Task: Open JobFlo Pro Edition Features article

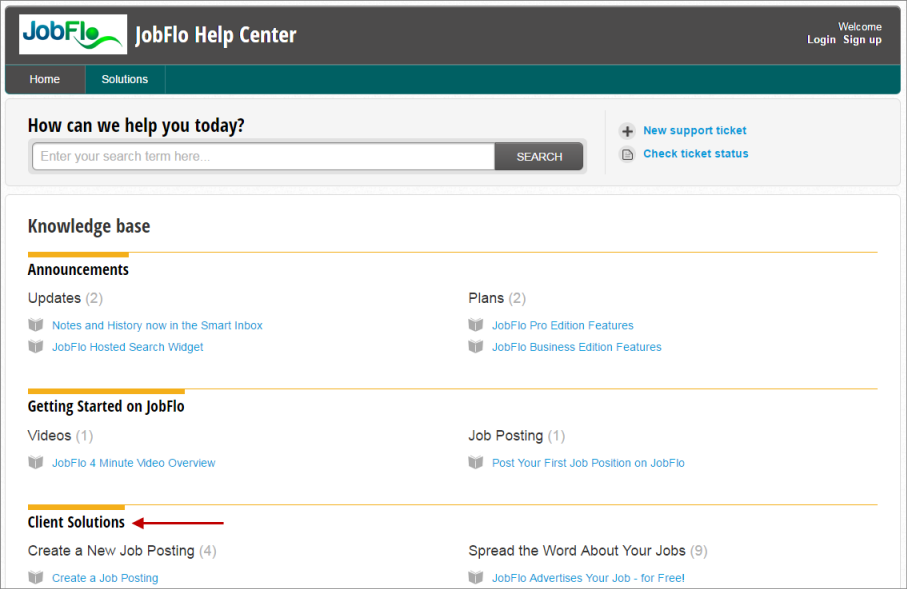Action: click(x=563, y=325)
